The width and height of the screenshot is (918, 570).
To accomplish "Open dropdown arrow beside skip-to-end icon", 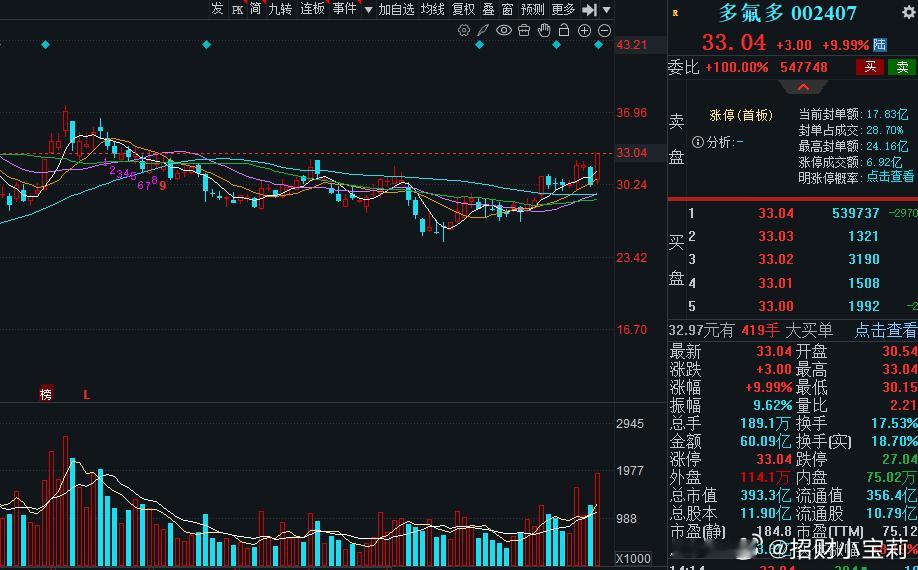I will pos(607,10).
